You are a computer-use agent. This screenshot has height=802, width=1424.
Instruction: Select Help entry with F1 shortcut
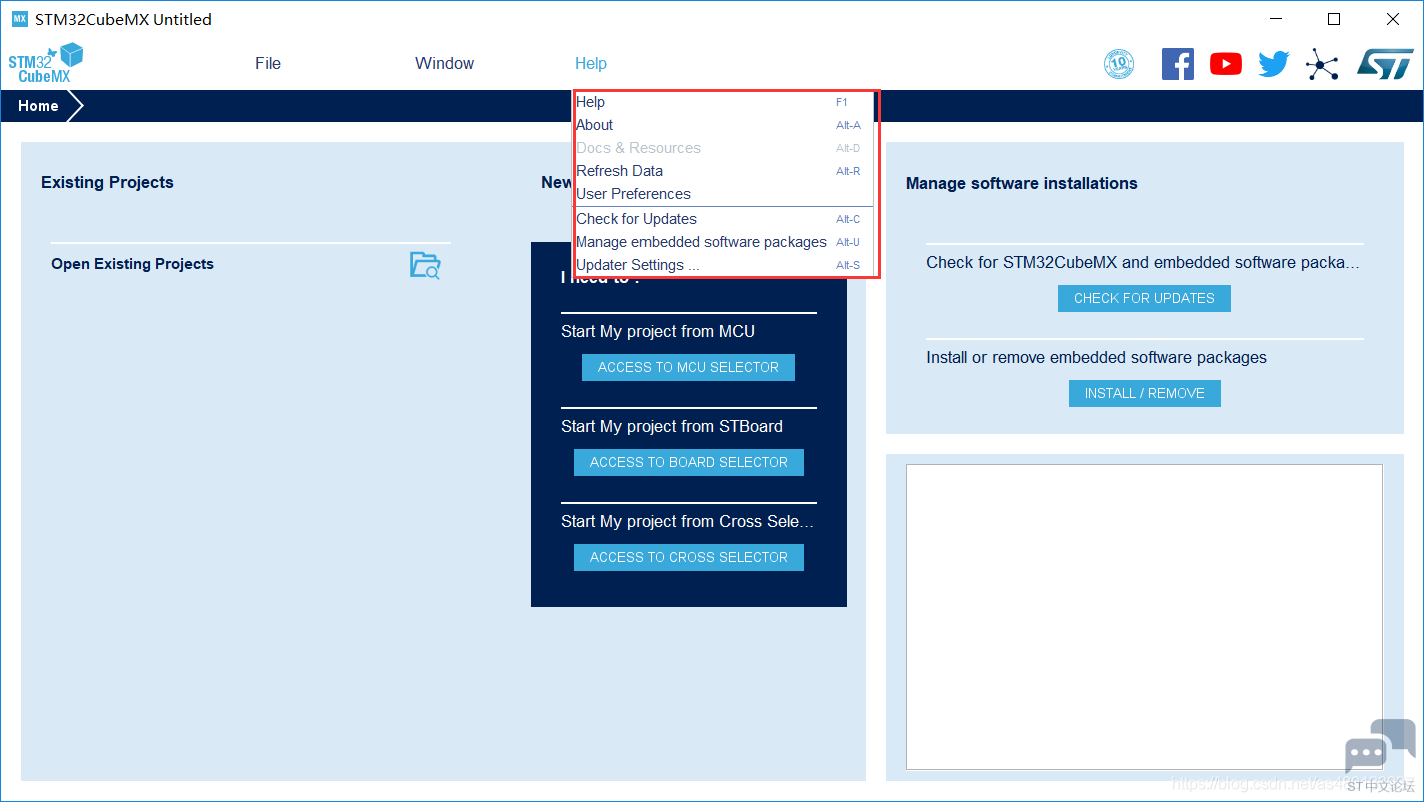click(x=725, y=102)
